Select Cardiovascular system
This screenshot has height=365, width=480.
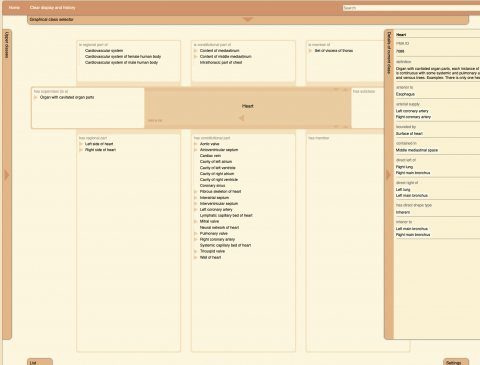(104, 51)
